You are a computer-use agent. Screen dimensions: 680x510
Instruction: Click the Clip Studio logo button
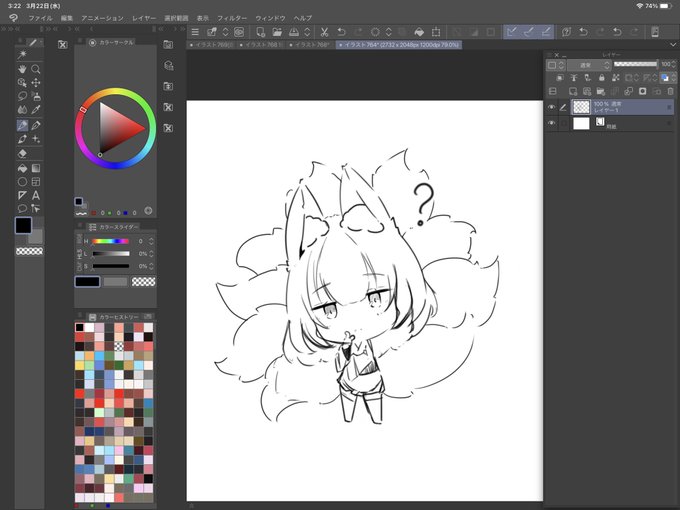click(14, 18)
